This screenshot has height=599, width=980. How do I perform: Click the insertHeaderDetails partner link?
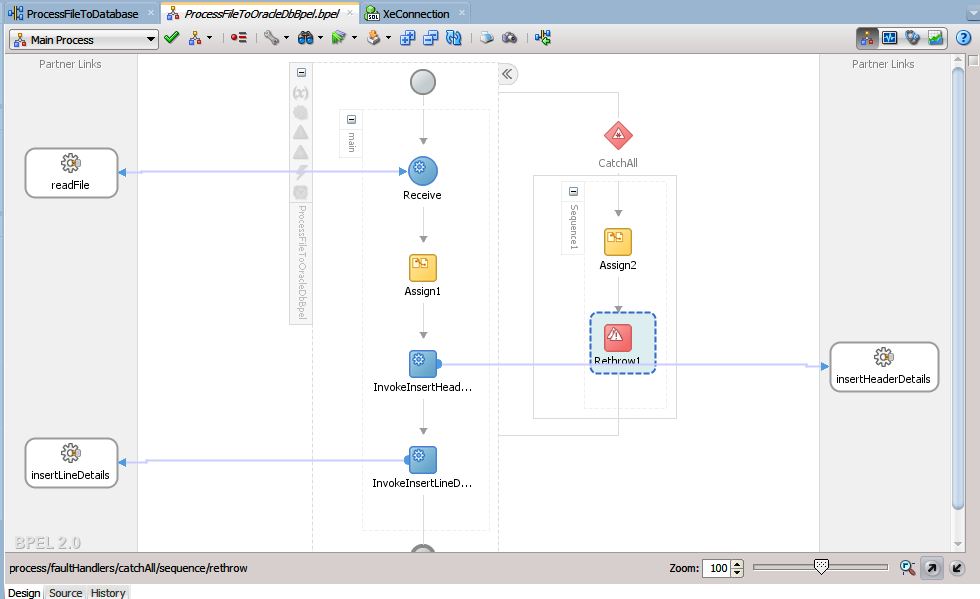tap(884, 366)
